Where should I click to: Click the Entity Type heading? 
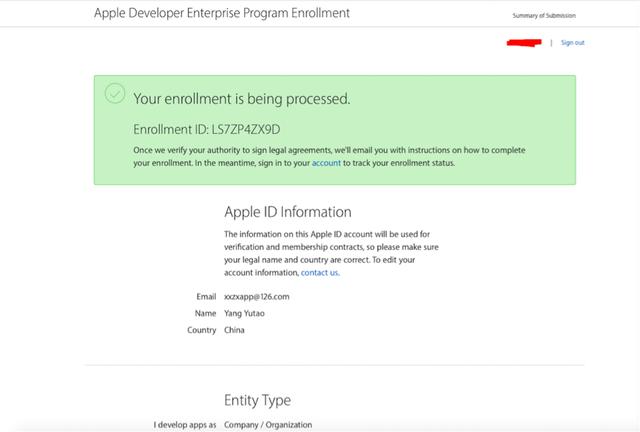(258, 400)
